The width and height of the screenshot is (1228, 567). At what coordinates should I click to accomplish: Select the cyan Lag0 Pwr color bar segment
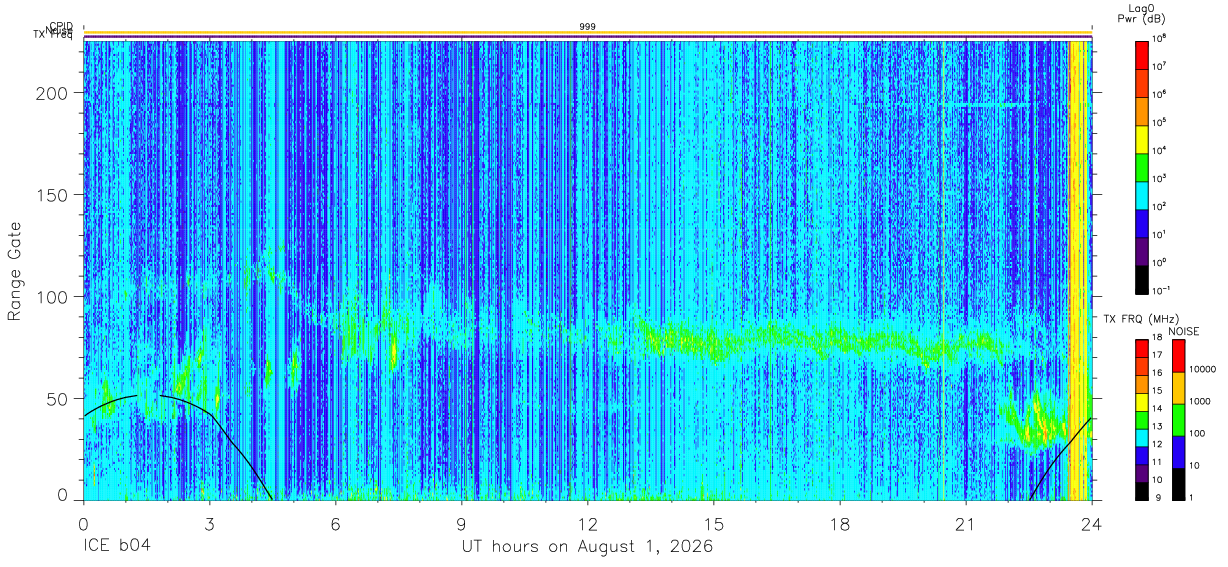point(1142,195)
